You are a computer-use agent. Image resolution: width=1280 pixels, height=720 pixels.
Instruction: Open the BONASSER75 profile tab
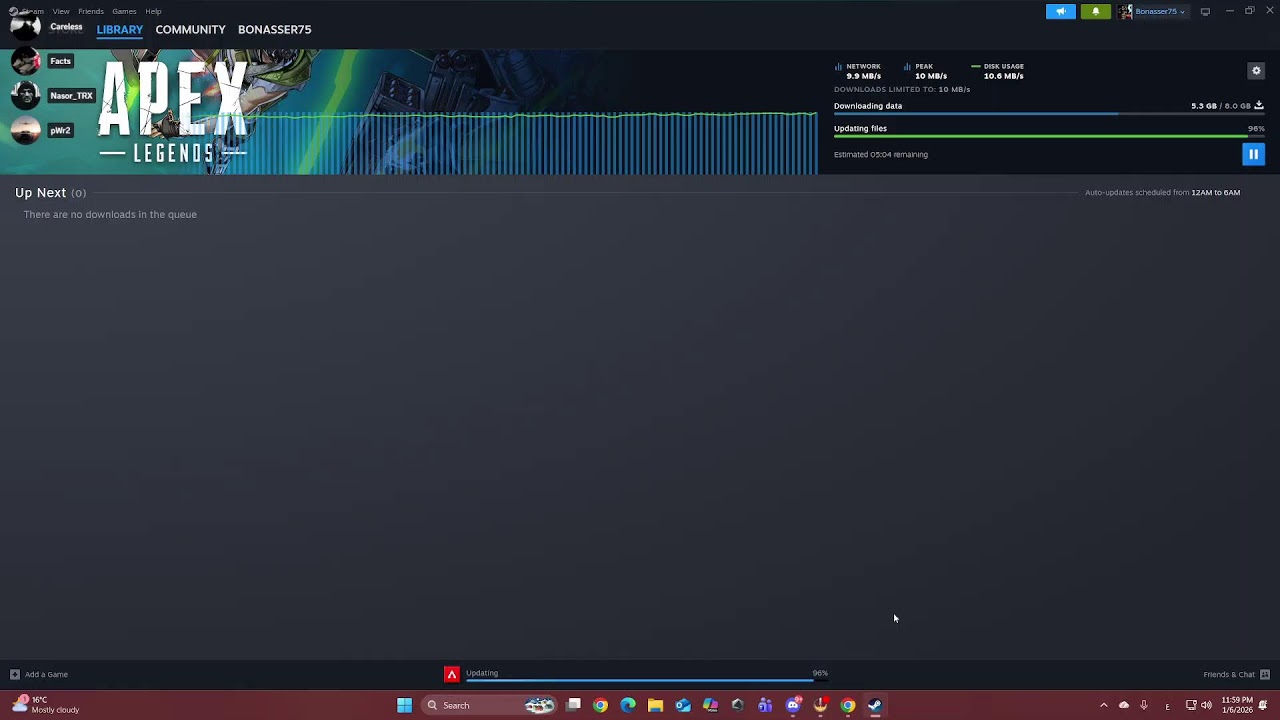(274, 30)
